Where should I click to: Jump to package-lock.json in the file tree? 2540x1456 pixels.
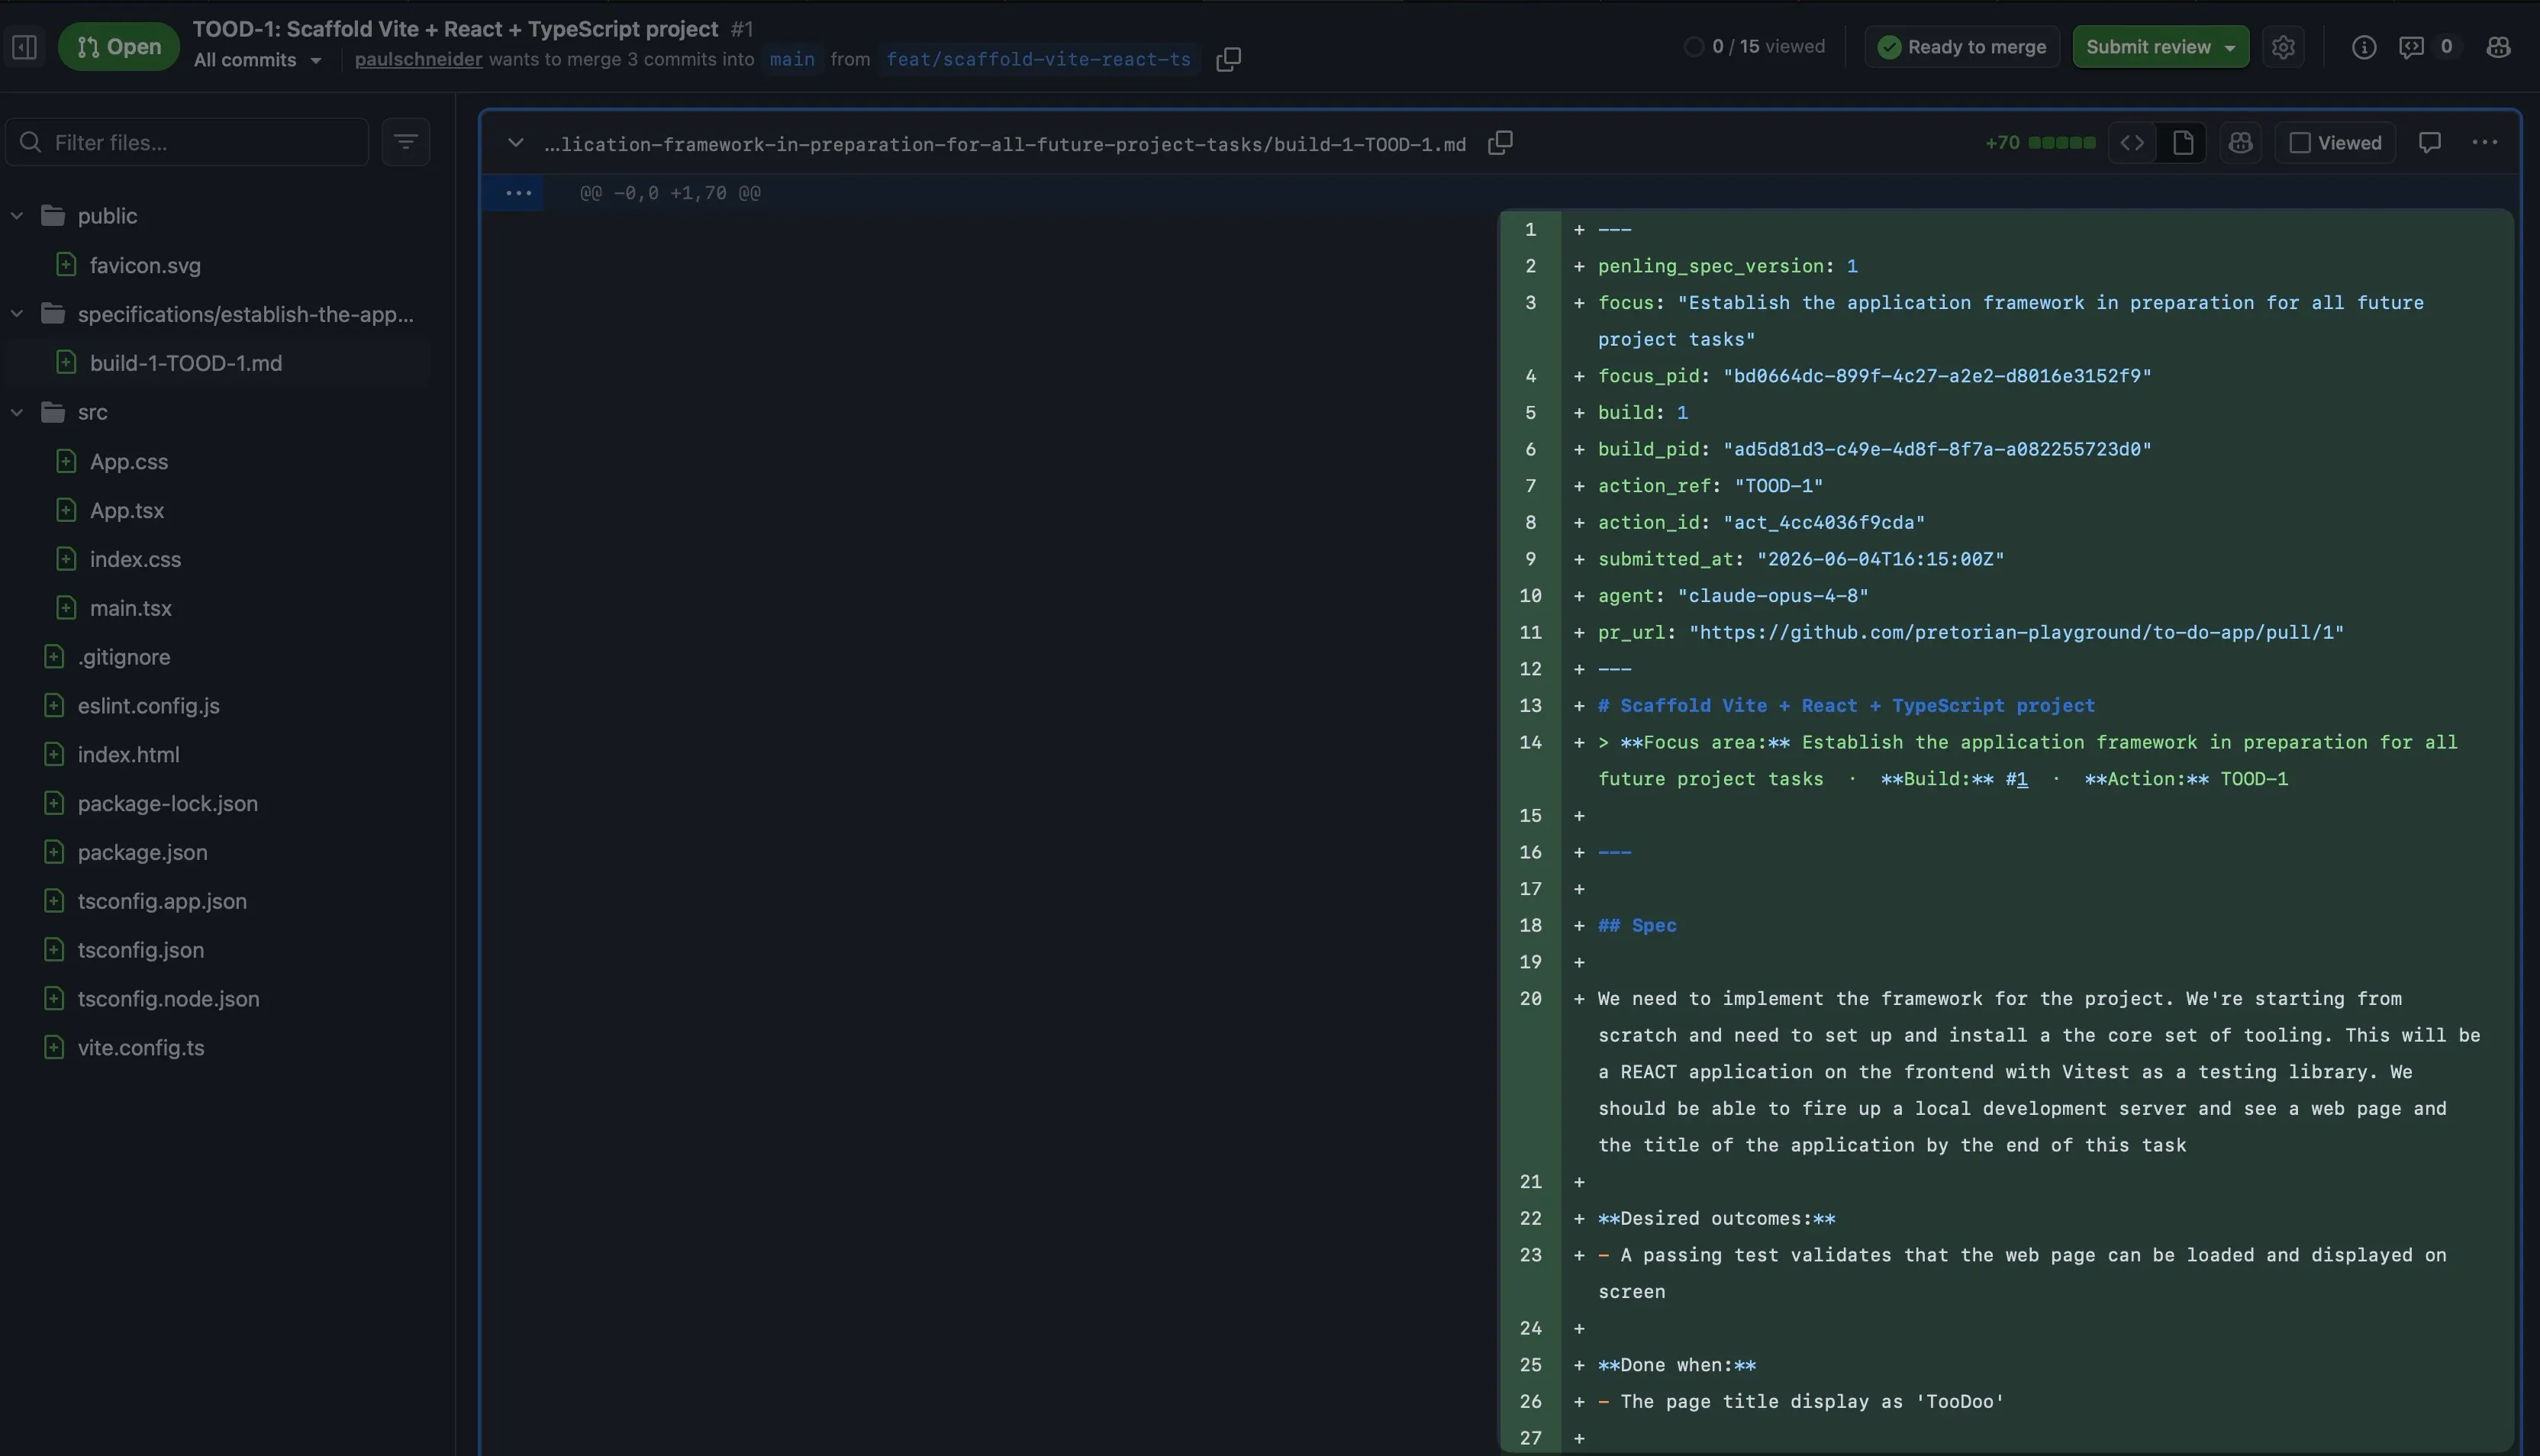tap(168, 804)
